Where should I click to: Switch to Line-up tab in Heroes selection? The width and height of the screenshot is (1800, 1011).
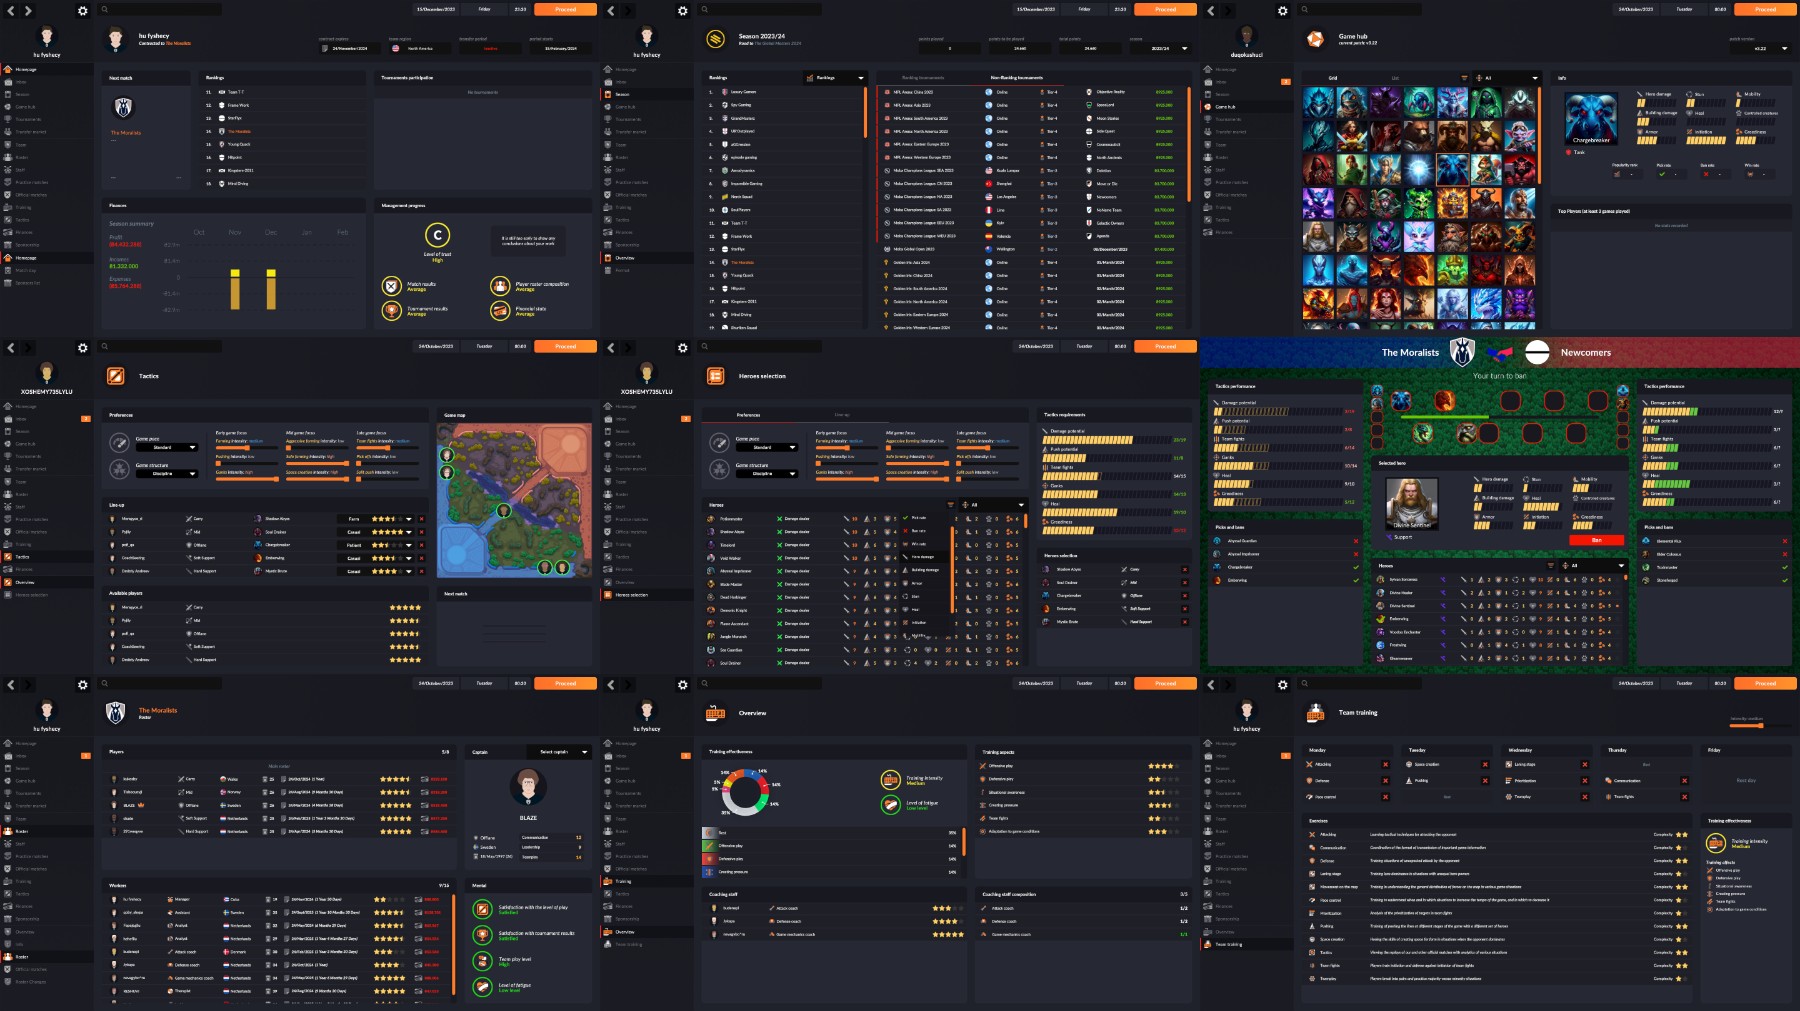842,415
